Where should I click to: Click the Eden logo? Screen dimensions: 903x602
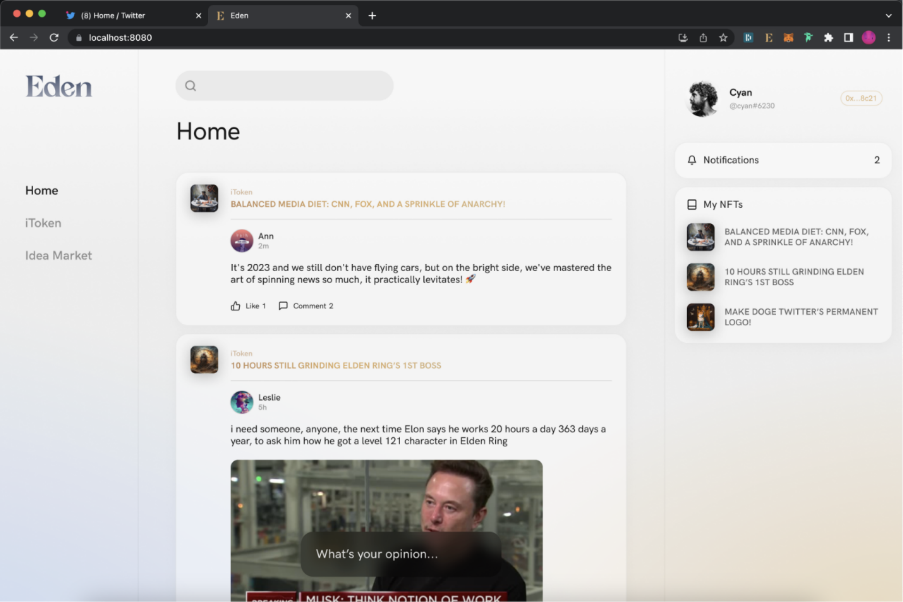click(x=58, y=86)
